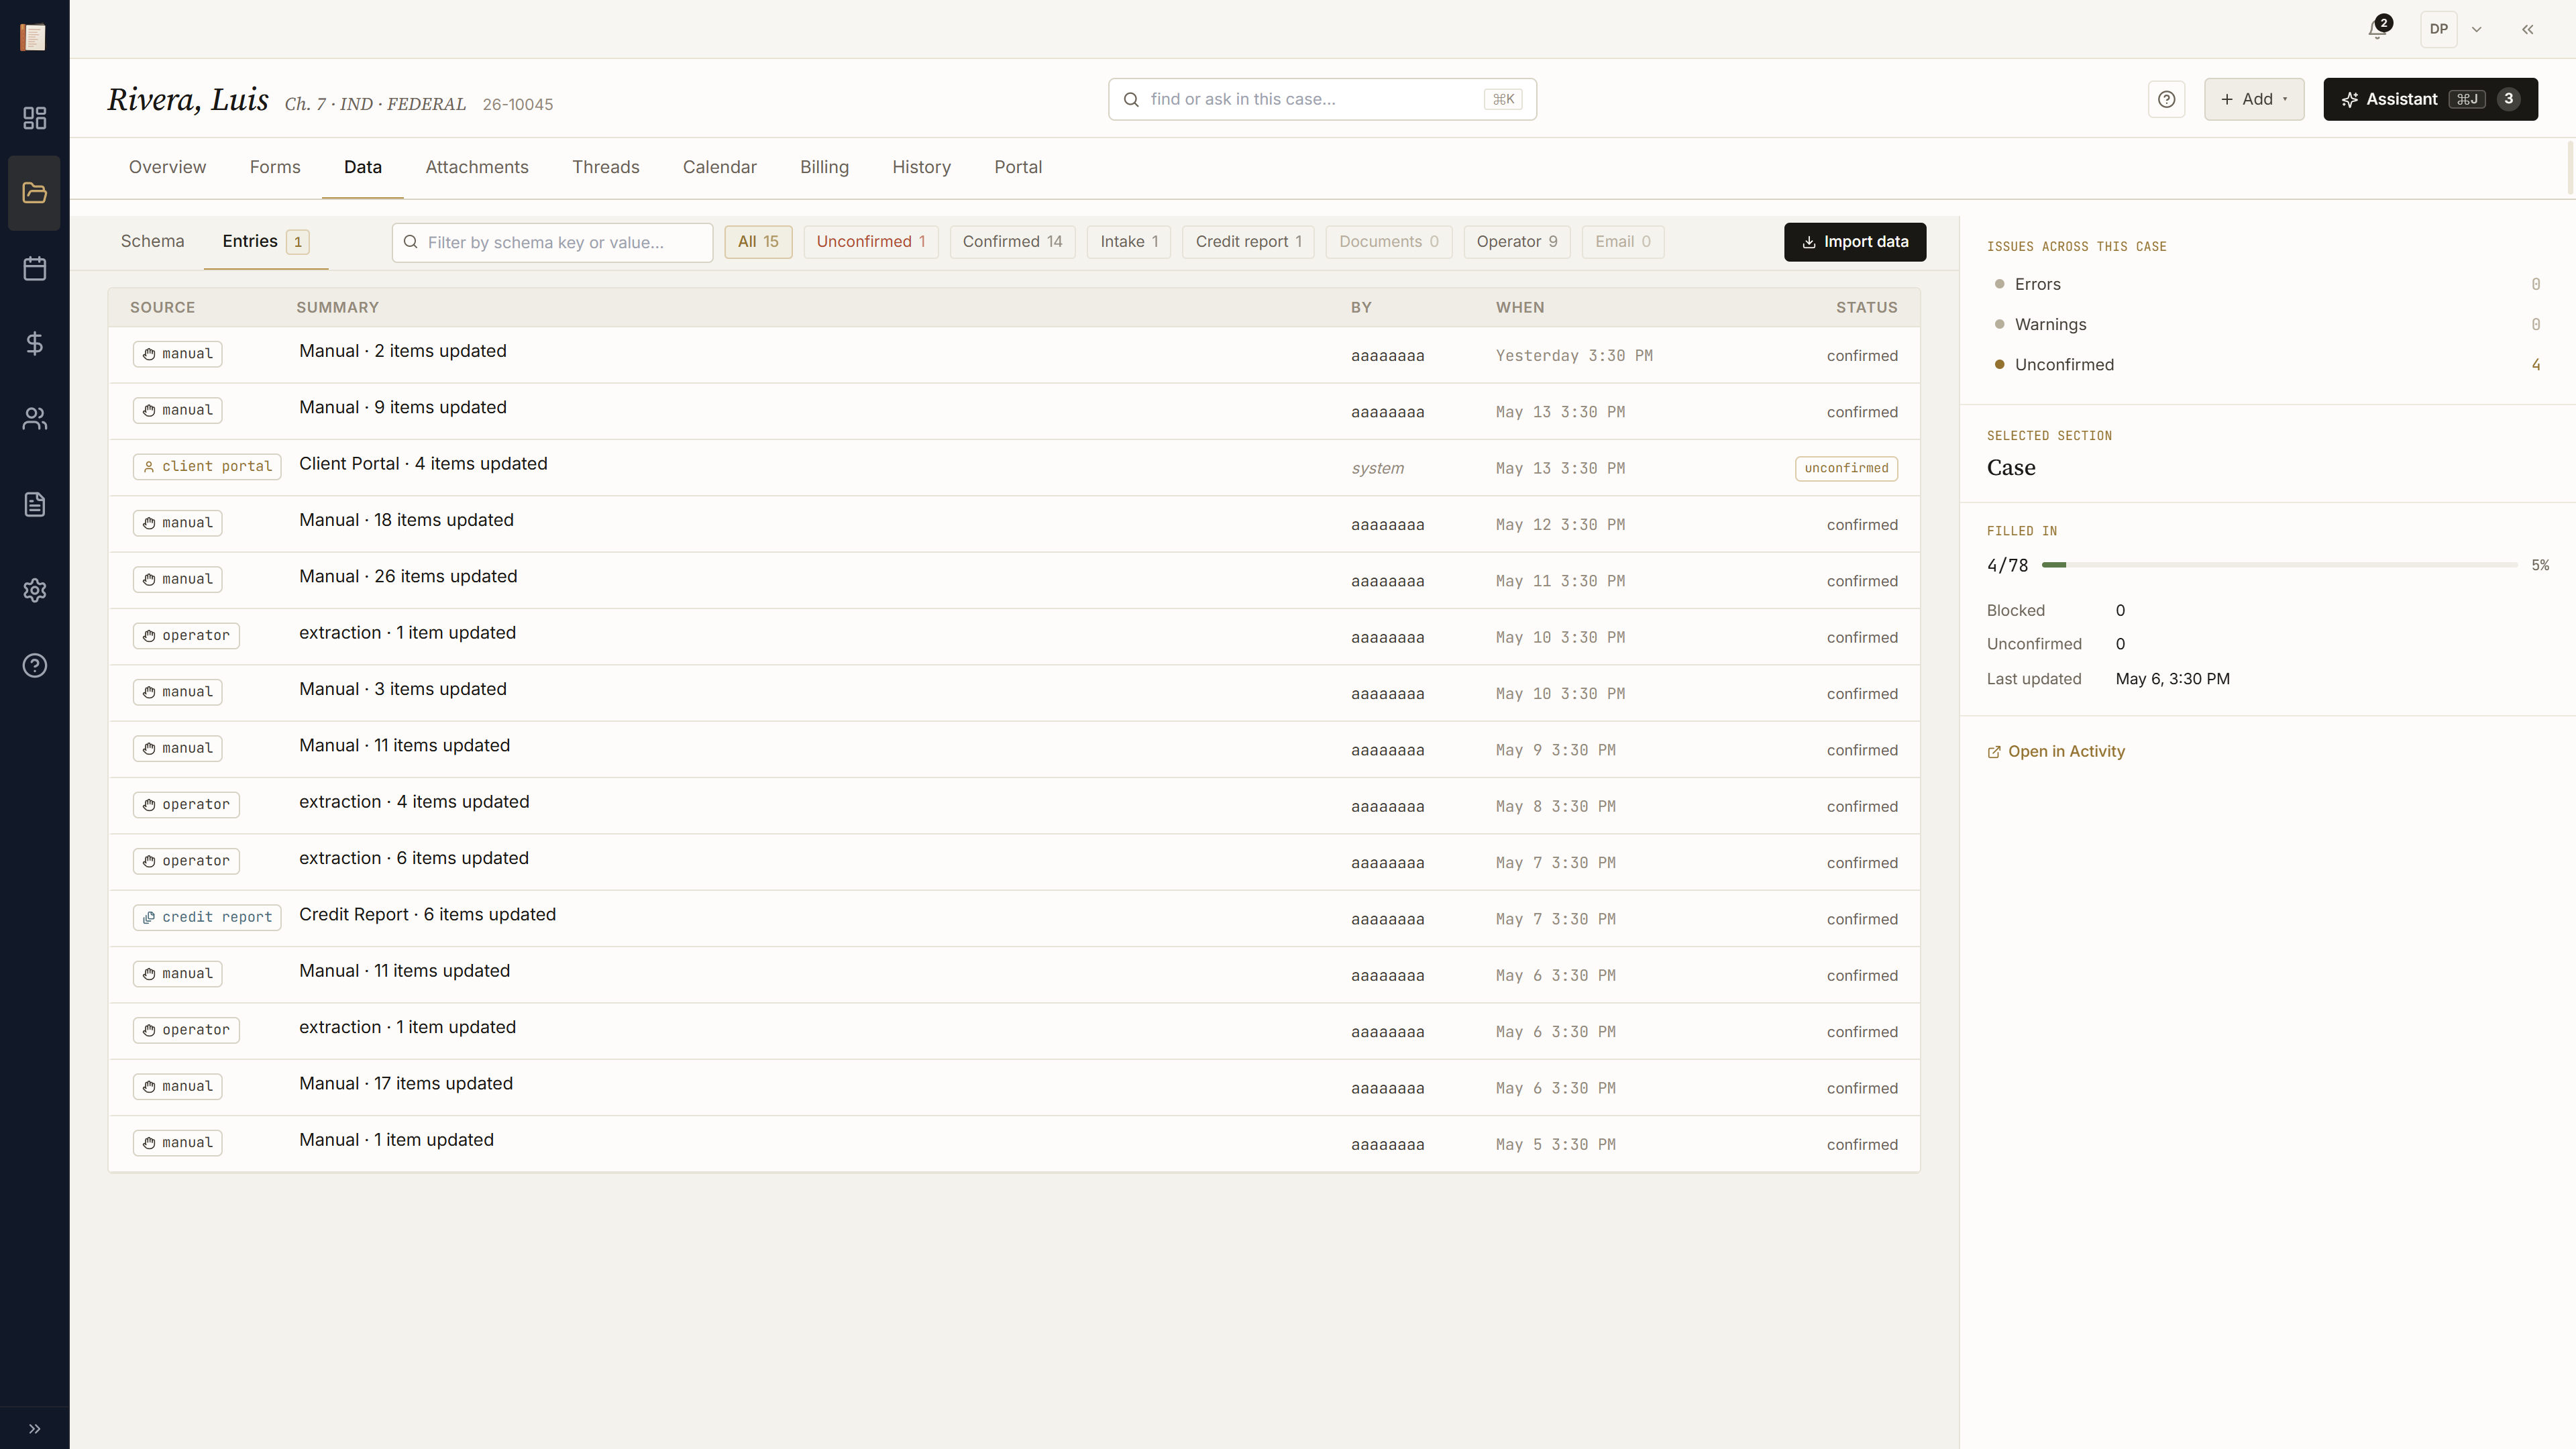The image size is (2576, 1449).
Task: Click manual tag on Manual 1 item row
Action: (x=178, y=1142)
